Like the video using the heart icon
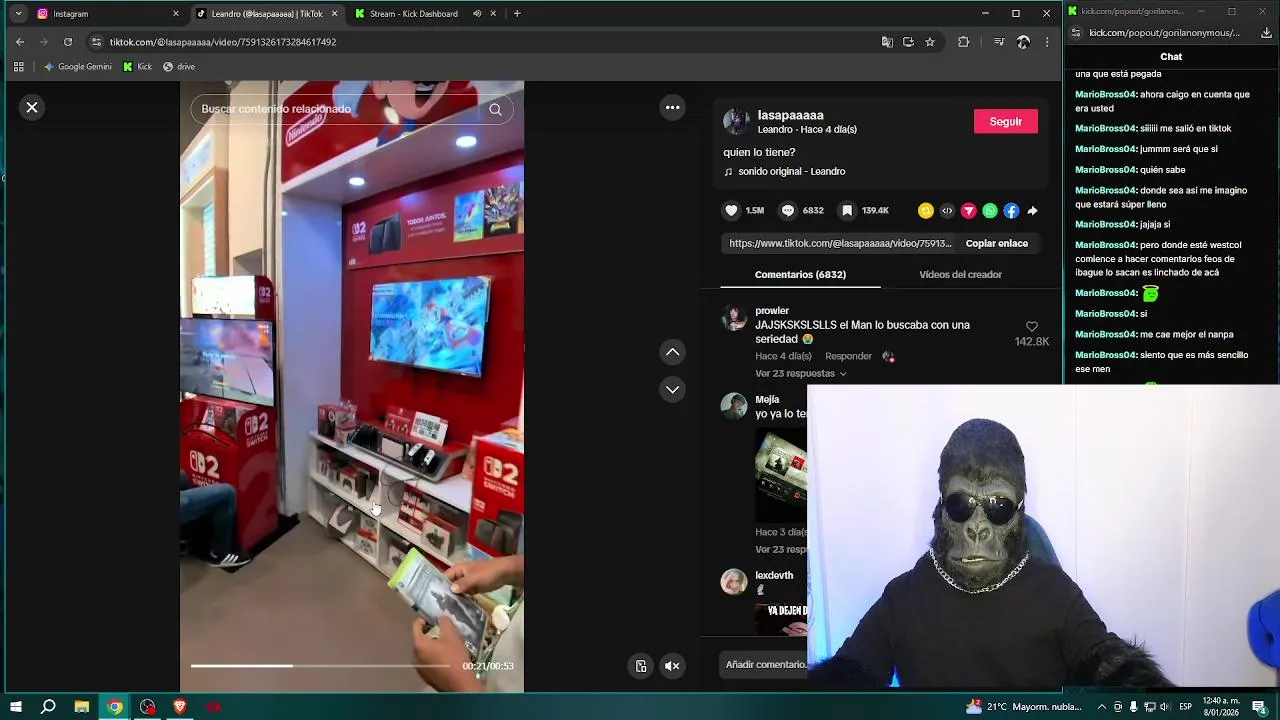 (731, 210)
